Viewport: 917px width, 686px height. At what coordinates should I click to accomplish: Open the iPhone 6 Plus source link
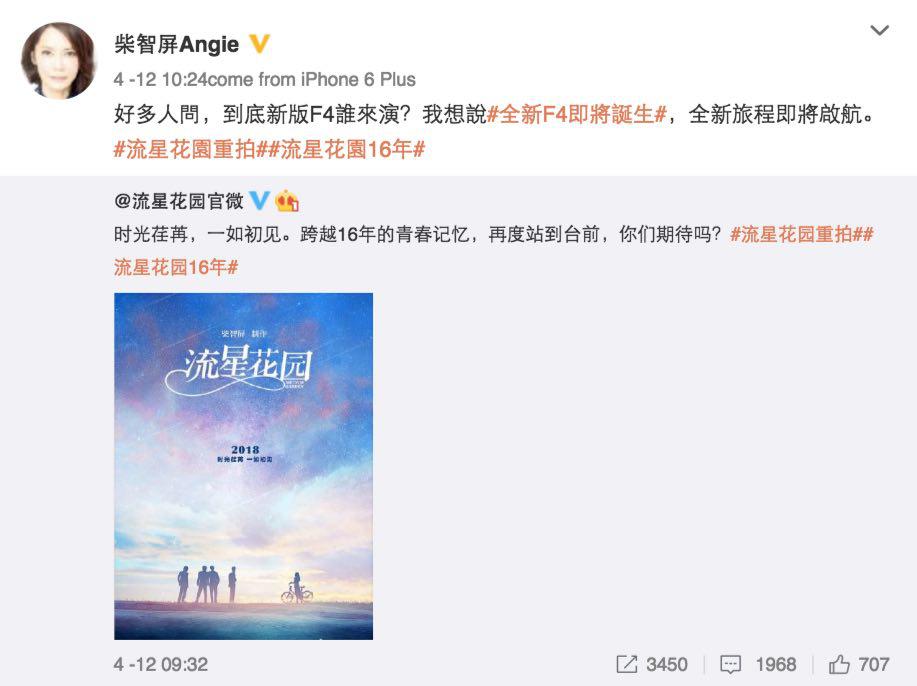pos(358,80)
